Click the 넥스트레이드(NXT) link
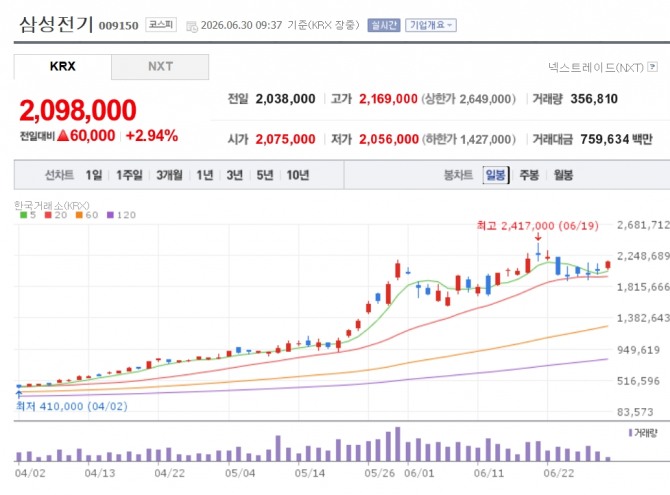The image size is (670, 495). [x=596, y=67]
